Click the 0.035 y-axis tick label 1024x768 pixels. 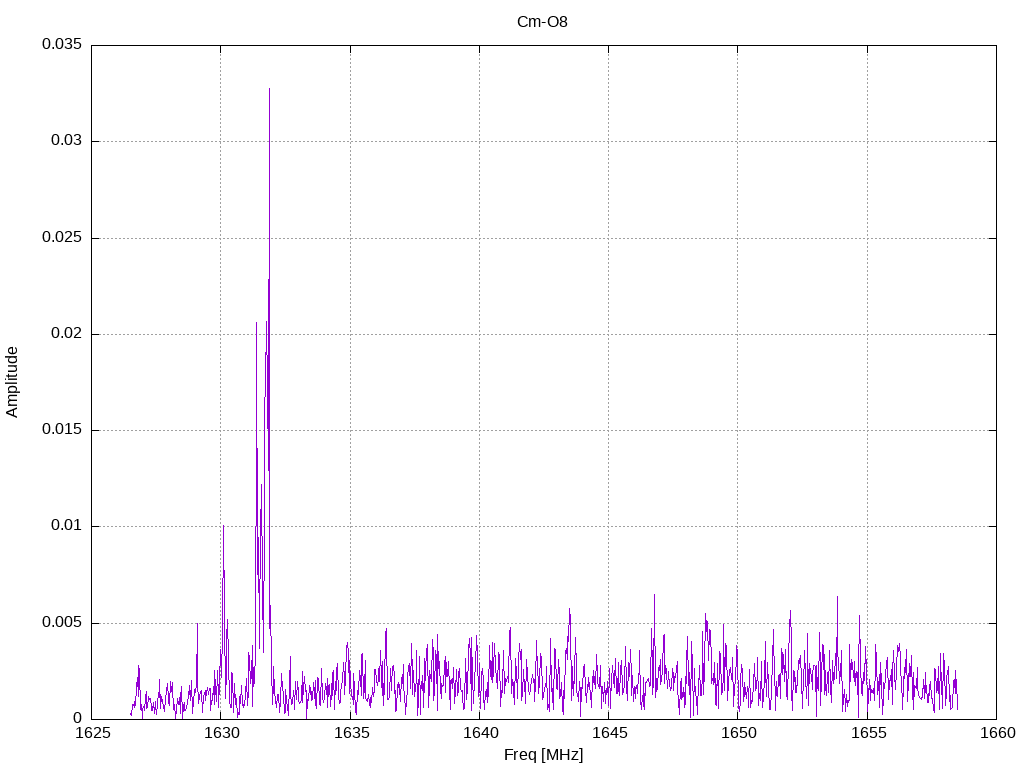pyautogui.click(x=61, y=45)
